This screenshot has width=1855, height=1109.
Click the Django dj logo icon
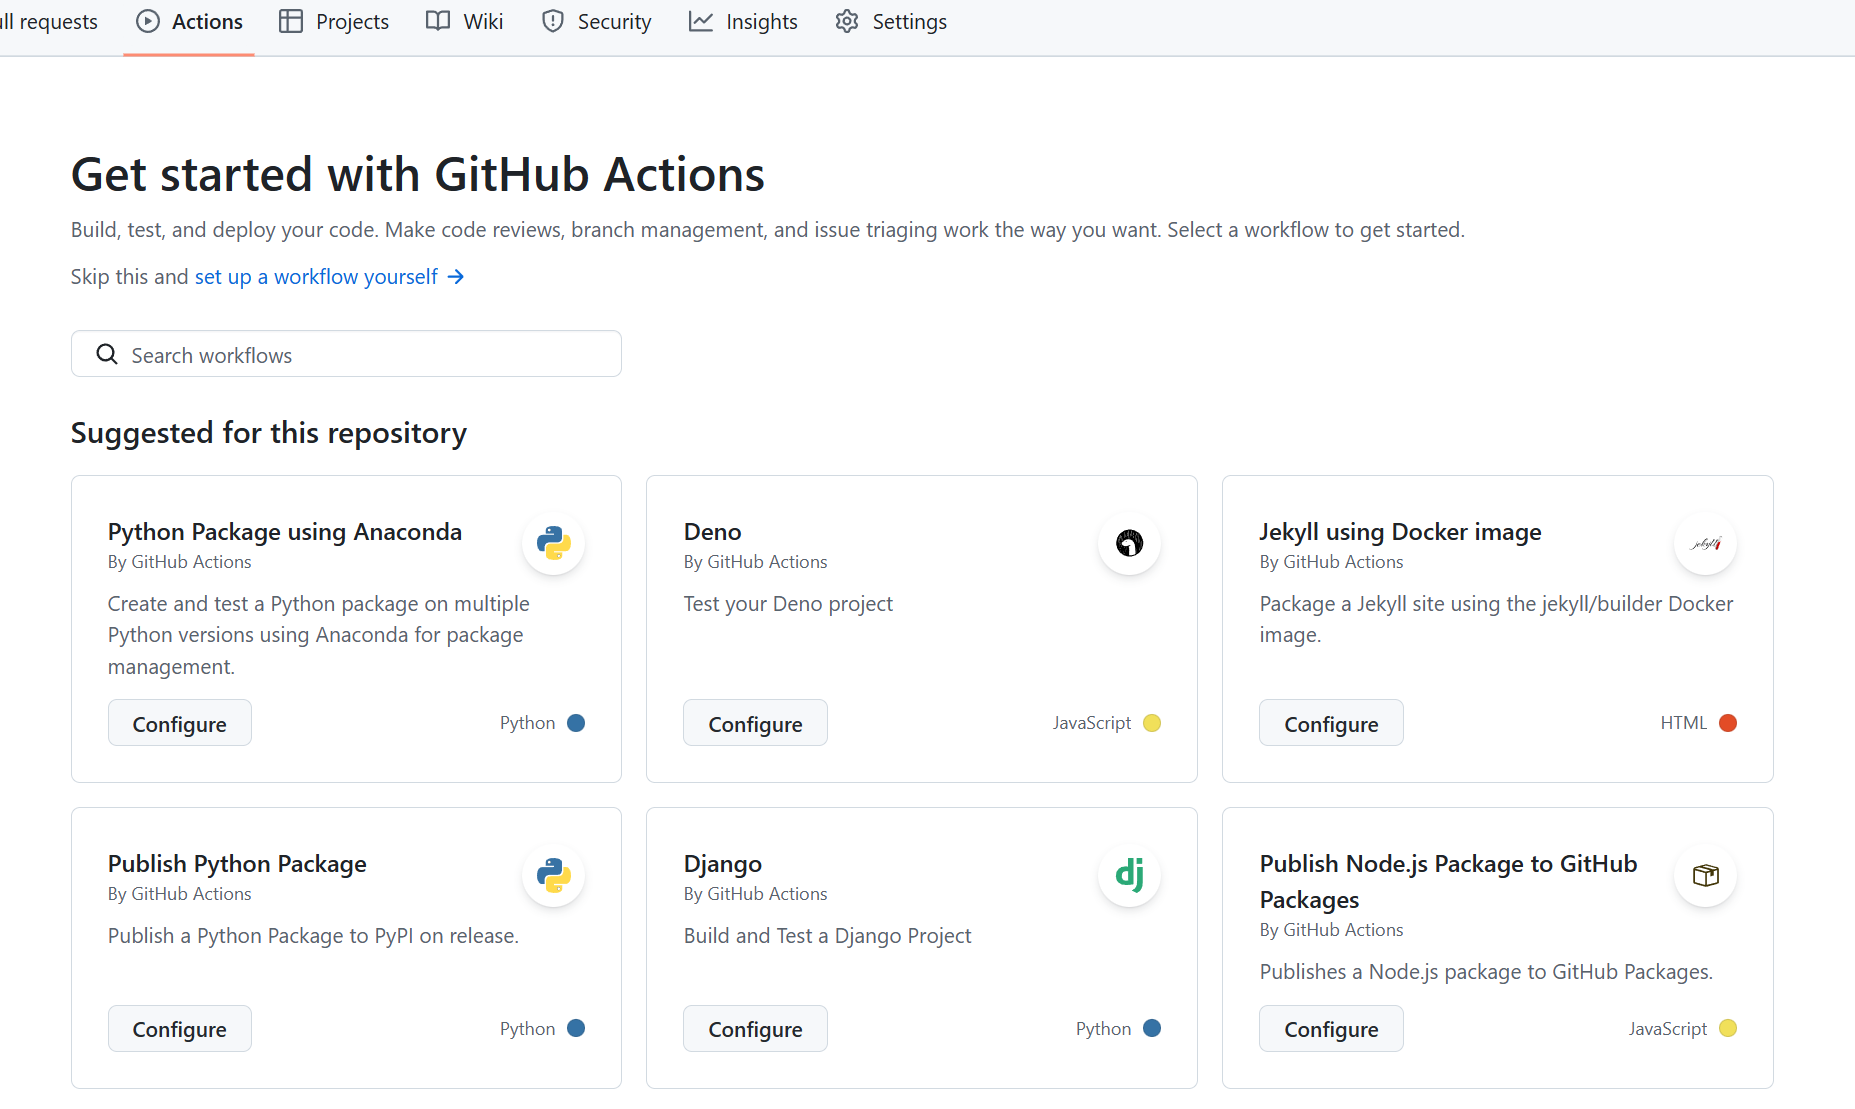(1129, 875)
